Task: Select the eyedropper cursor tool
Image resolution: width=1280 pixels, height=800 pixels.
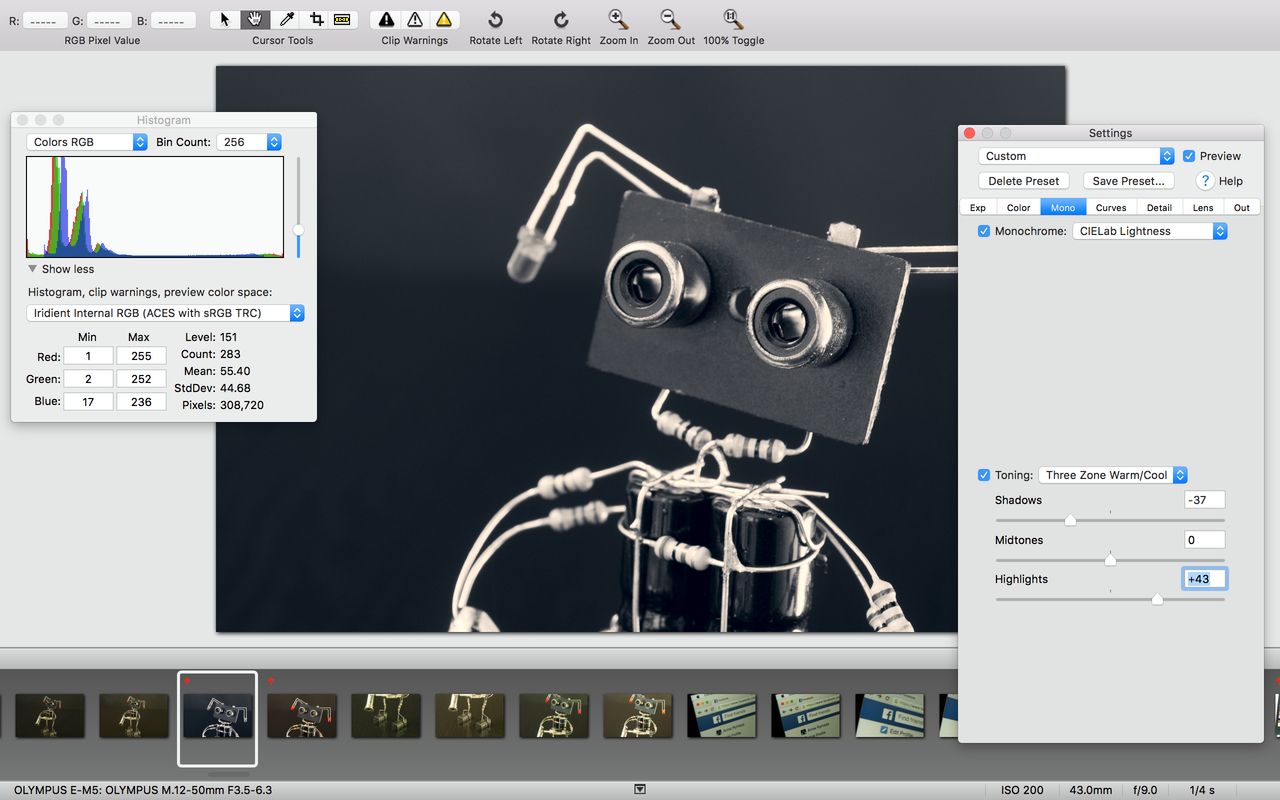Action: (286, 19)
